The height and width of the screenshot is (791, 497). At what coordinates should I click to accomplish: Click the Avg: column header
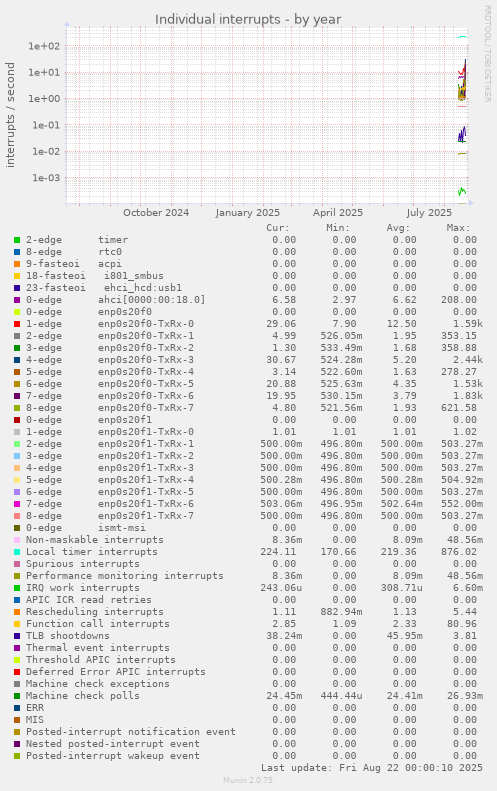point(399,228)
